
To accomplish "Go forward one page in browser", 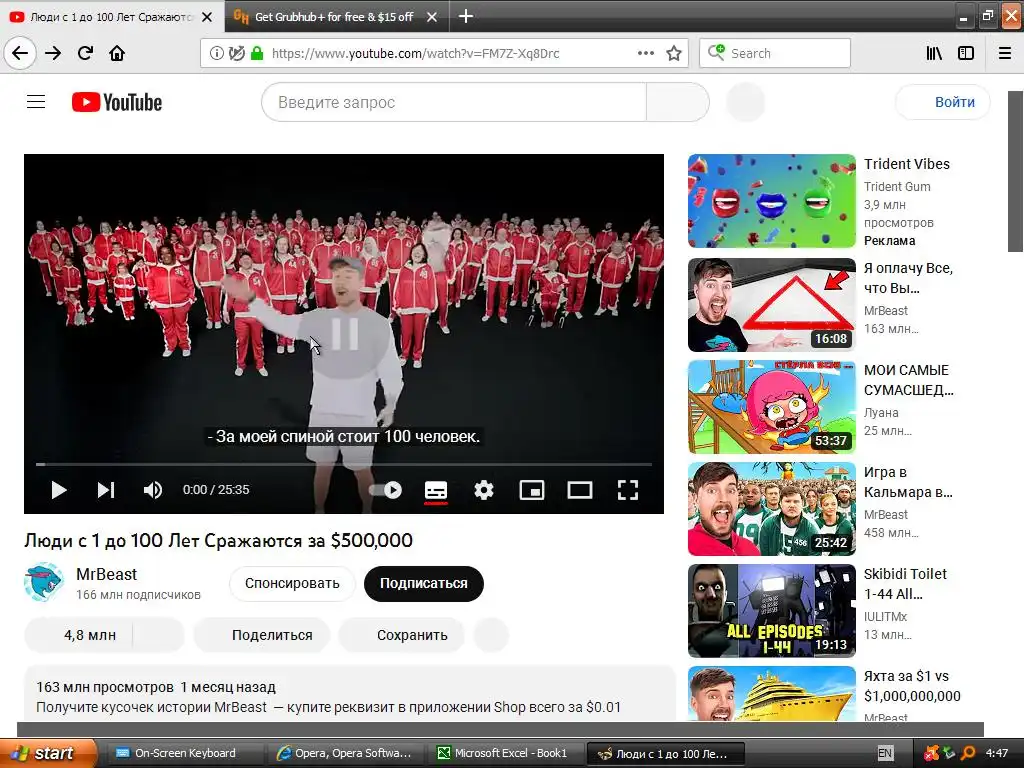I will click(x=53, y=54).
